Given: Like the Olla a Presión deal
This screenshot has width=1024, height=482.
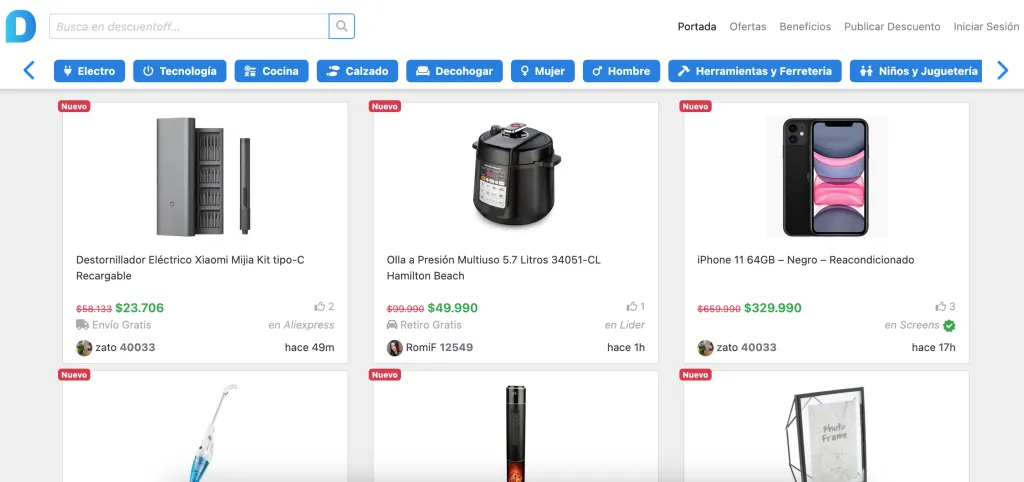Looking at the screenshot, I should (x=632, y=306).
